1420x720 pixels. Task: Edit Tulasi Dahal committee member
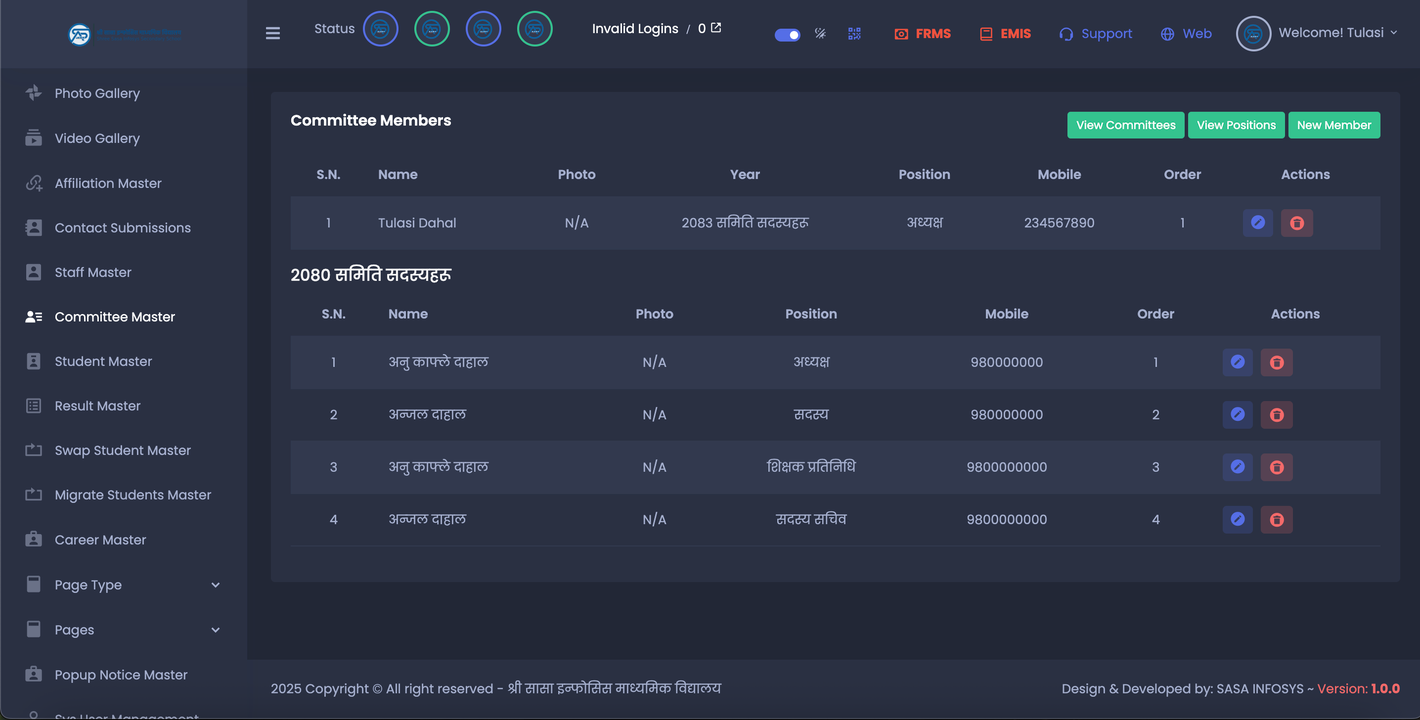[x=1257, y=223]
